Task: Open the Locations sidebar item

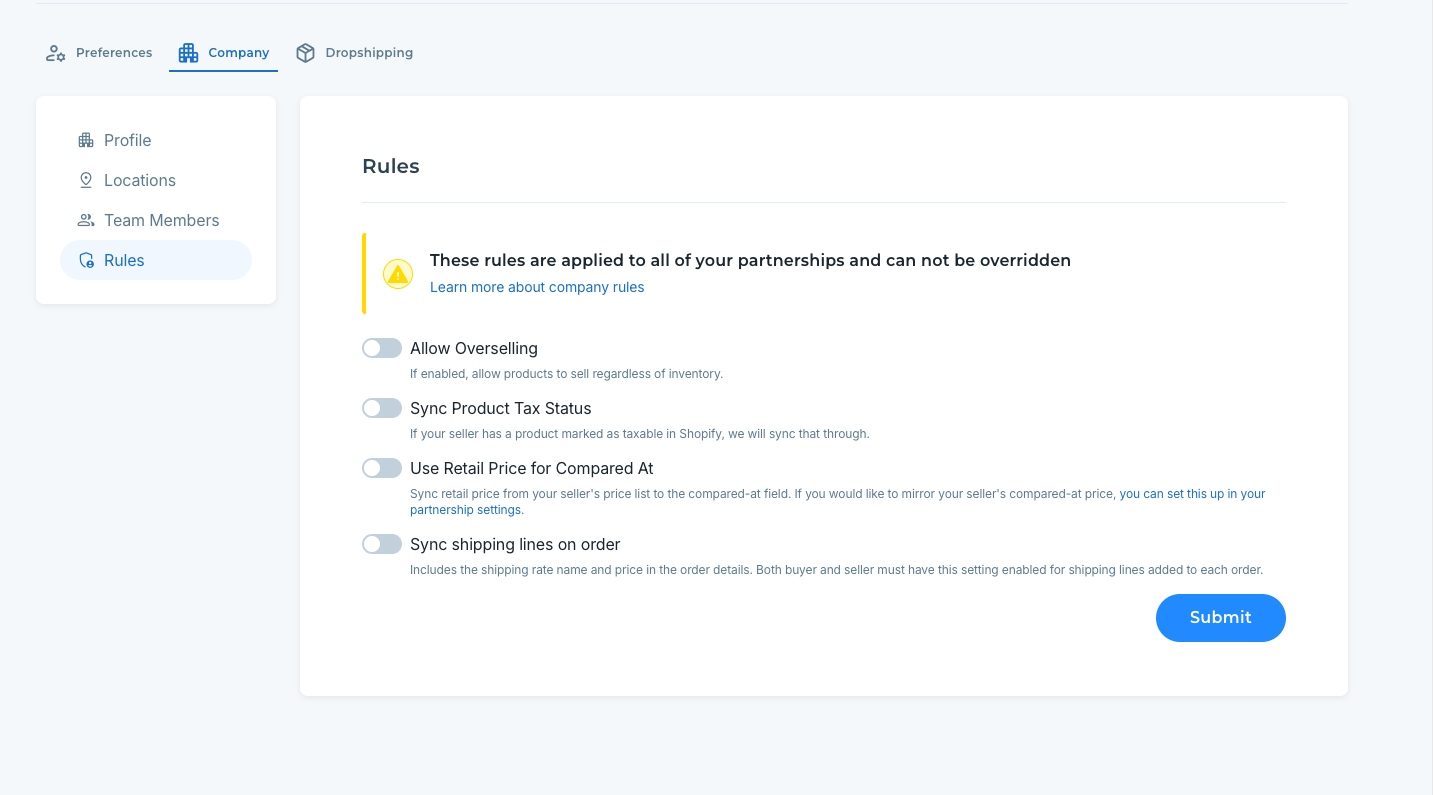Action: pyautogui.click(x=139, y=180)
